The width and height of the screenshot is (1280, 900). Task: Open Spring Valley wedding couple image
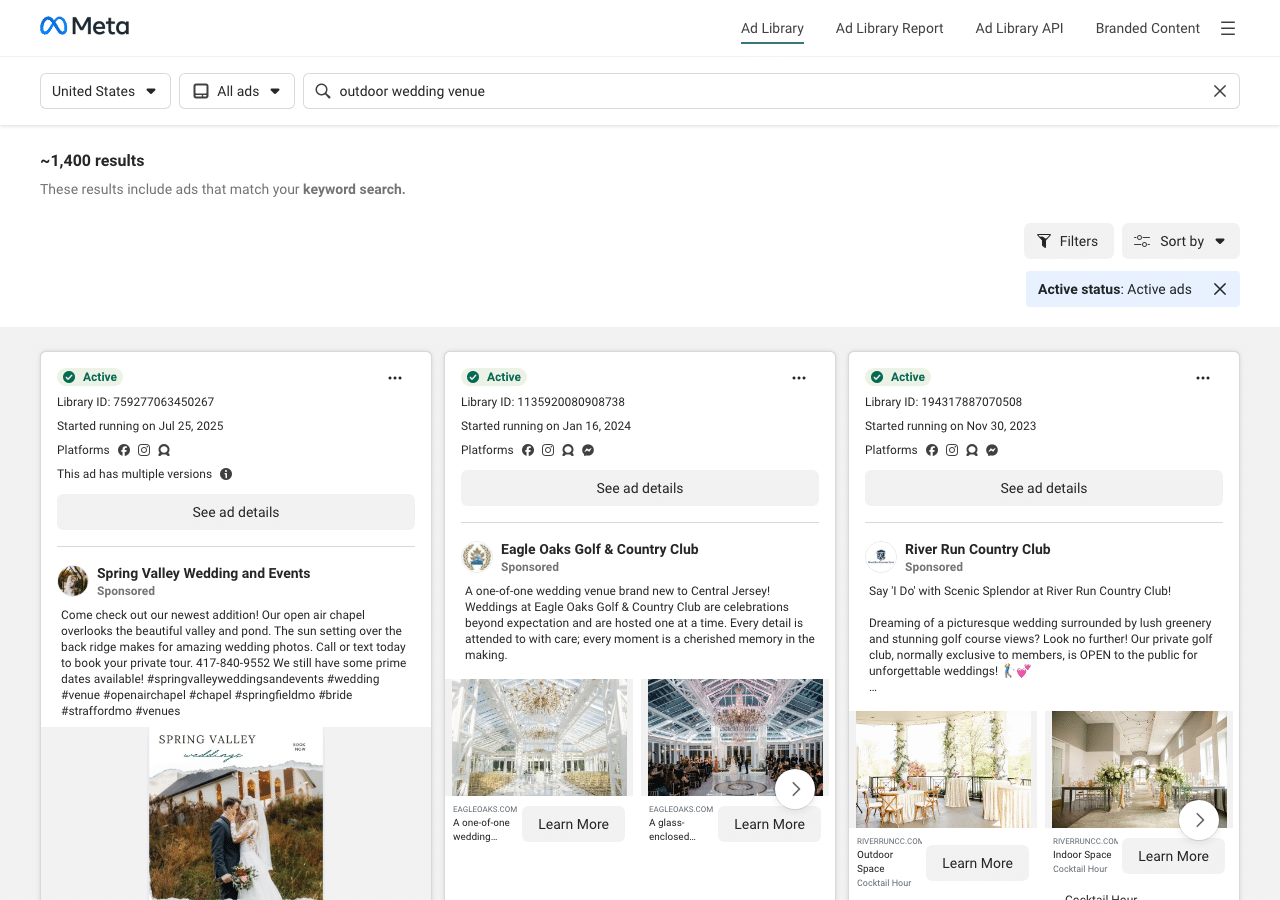click(236, 814)
